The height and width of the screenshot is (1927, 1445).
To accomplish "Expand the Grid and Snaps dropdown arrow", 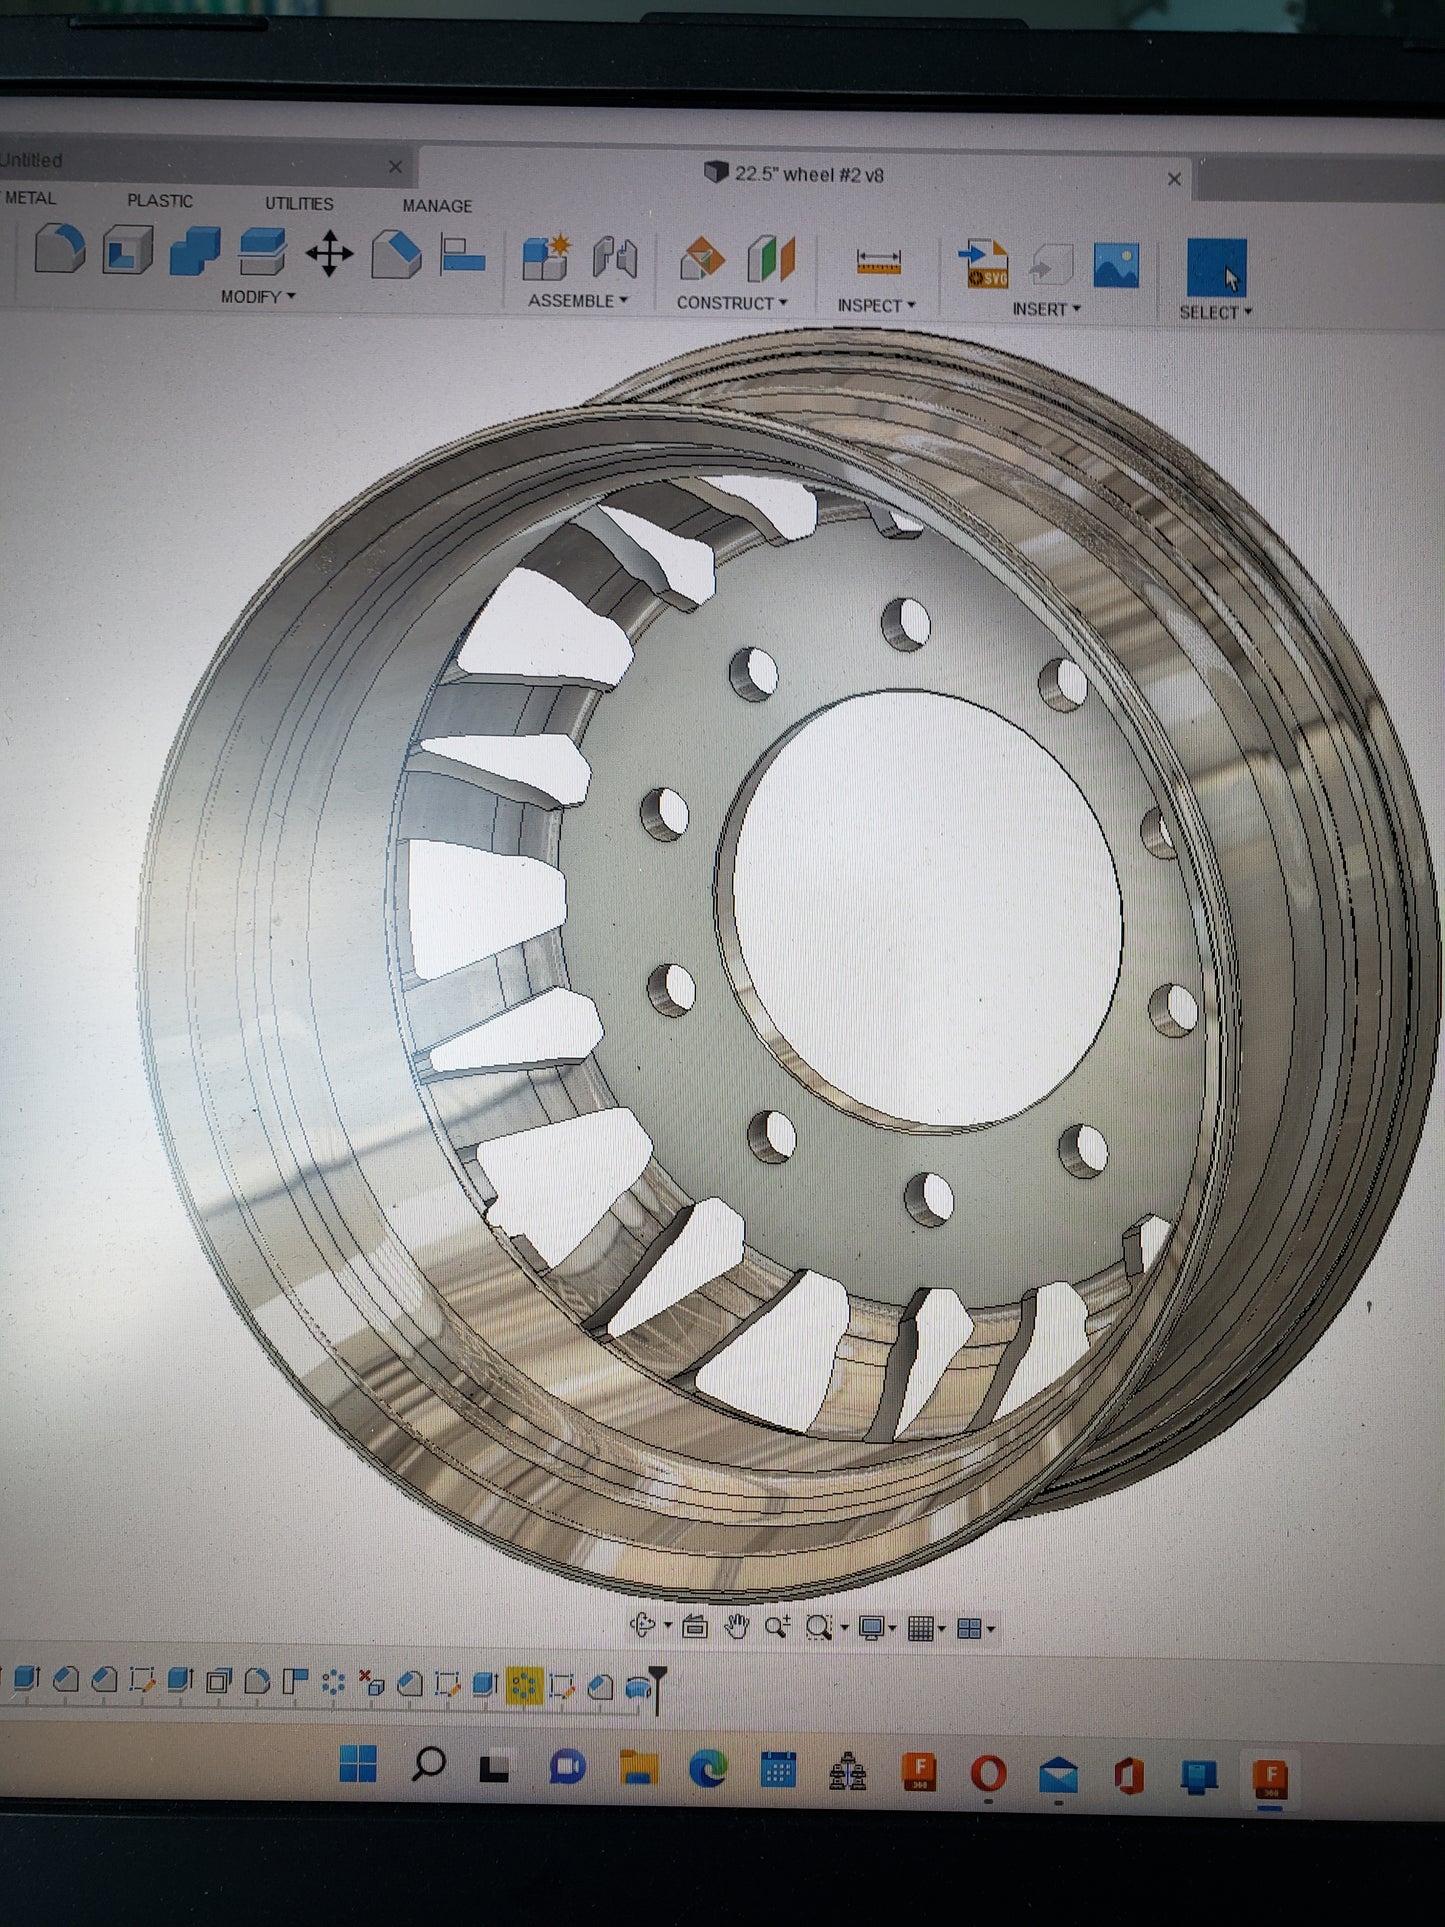I will coord(942,1630).
